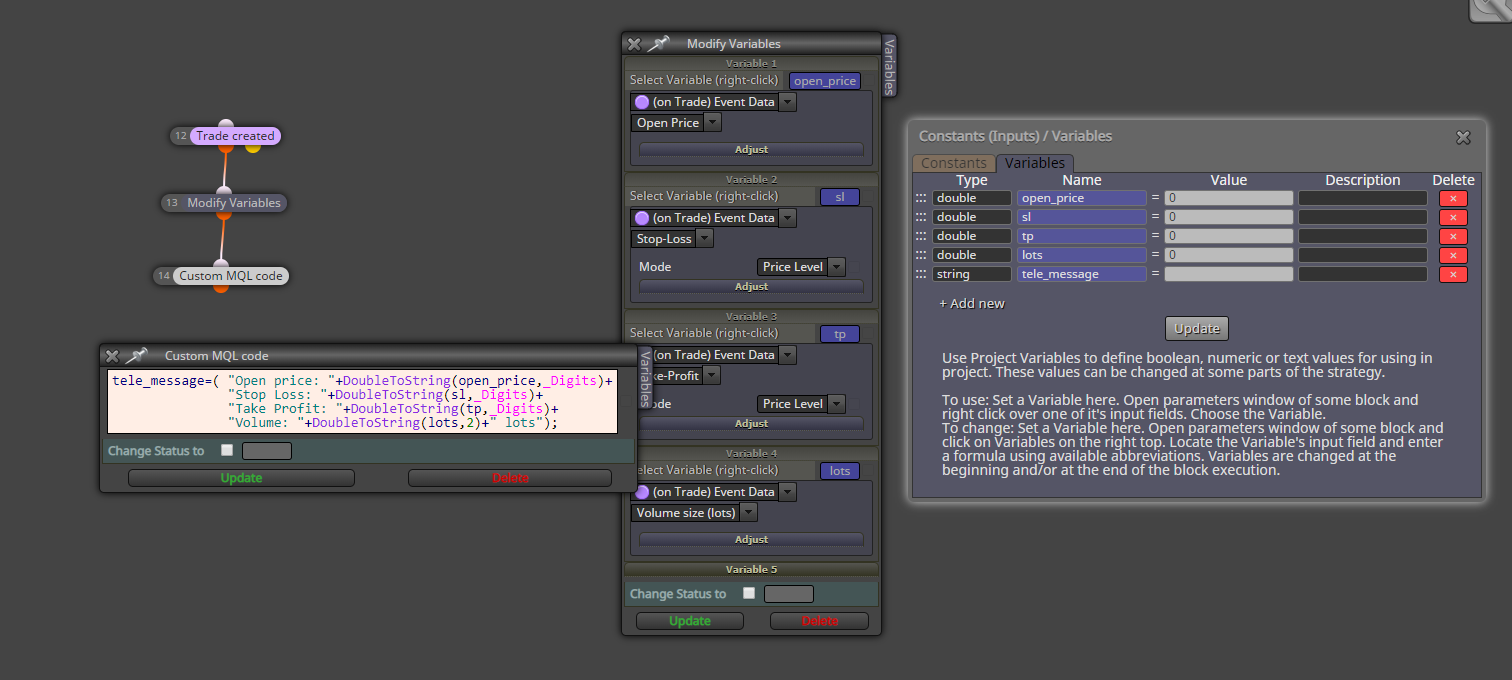Delete the open_price variable row
The image size is (1512, 680).
1453,198
